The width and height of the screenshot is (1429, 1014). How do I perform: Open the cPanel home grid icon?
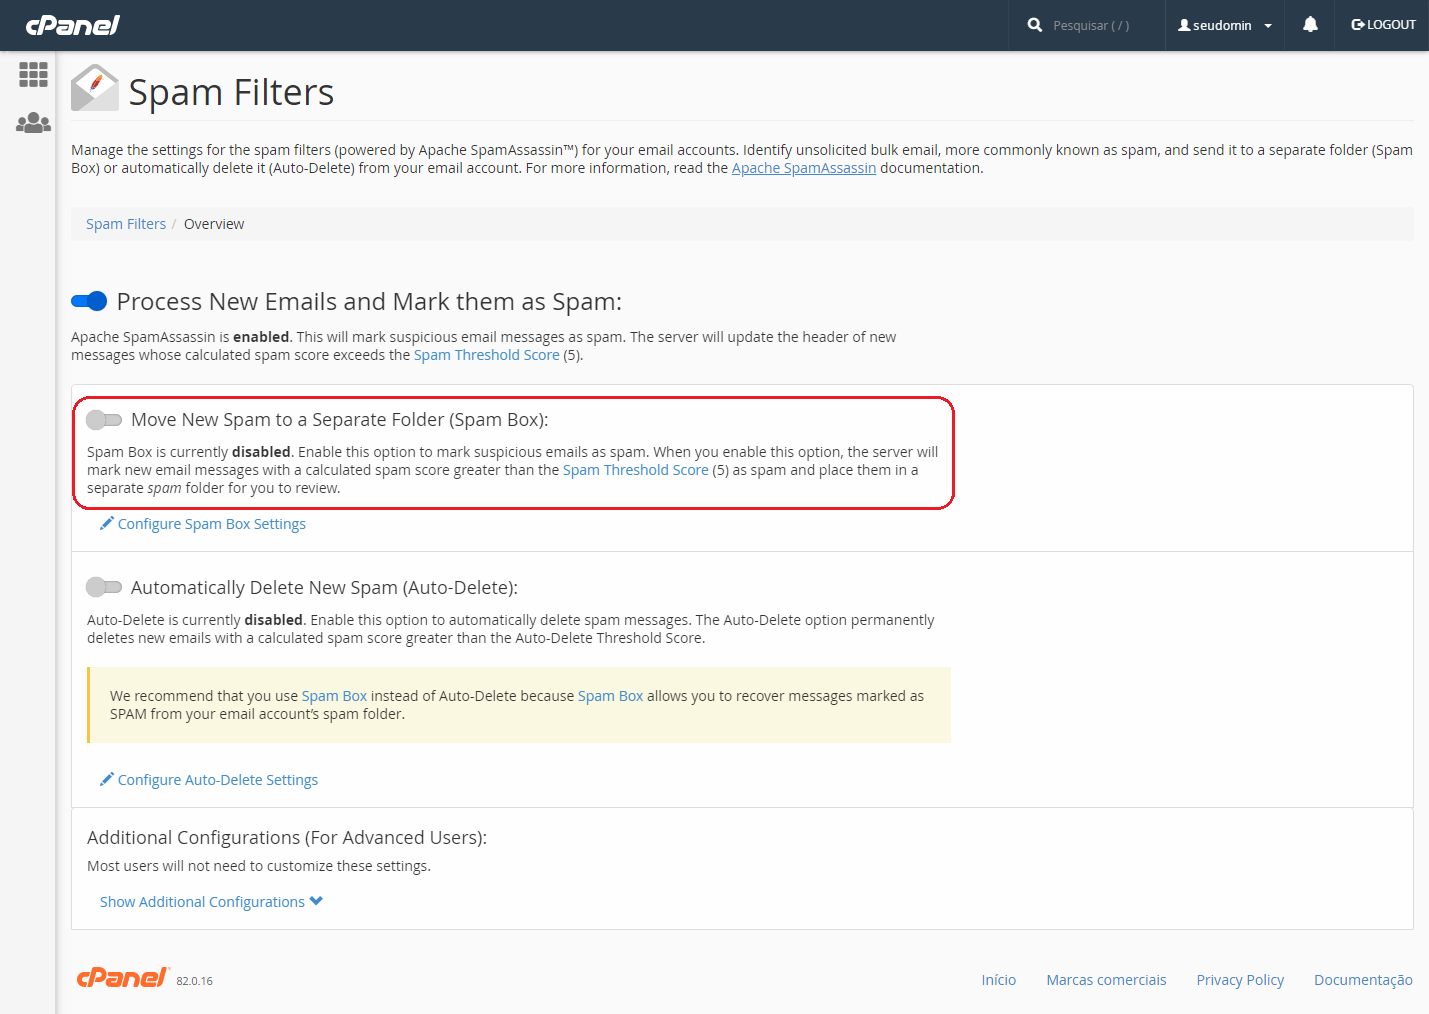33,74
